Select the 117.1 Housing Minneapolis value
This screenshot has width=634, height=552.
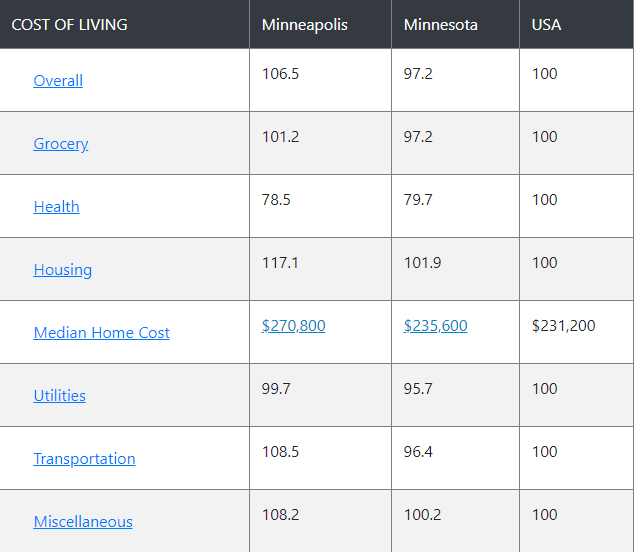(280, 263)
